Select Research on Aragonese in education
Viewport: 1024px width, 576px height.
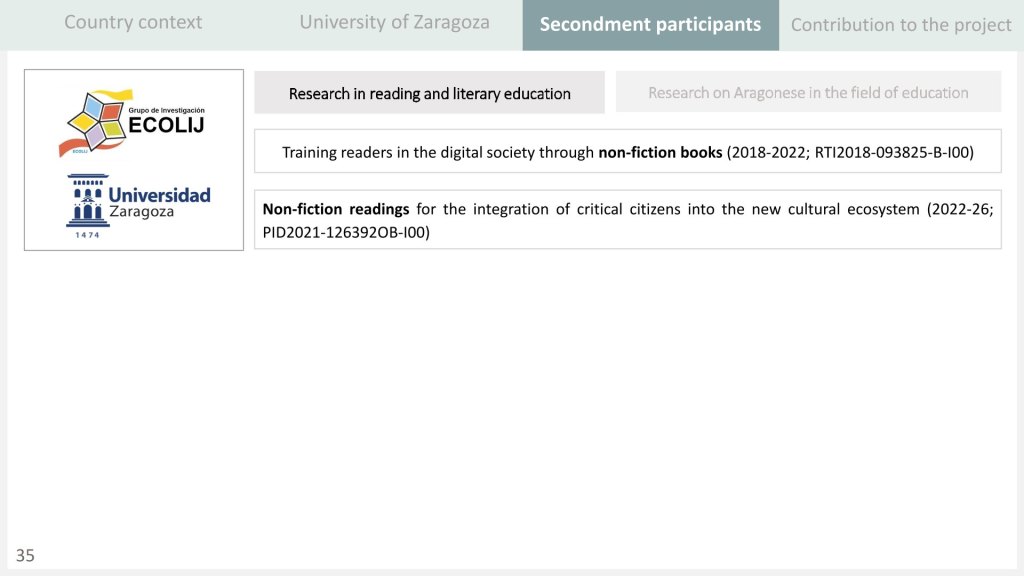point(808,92)
